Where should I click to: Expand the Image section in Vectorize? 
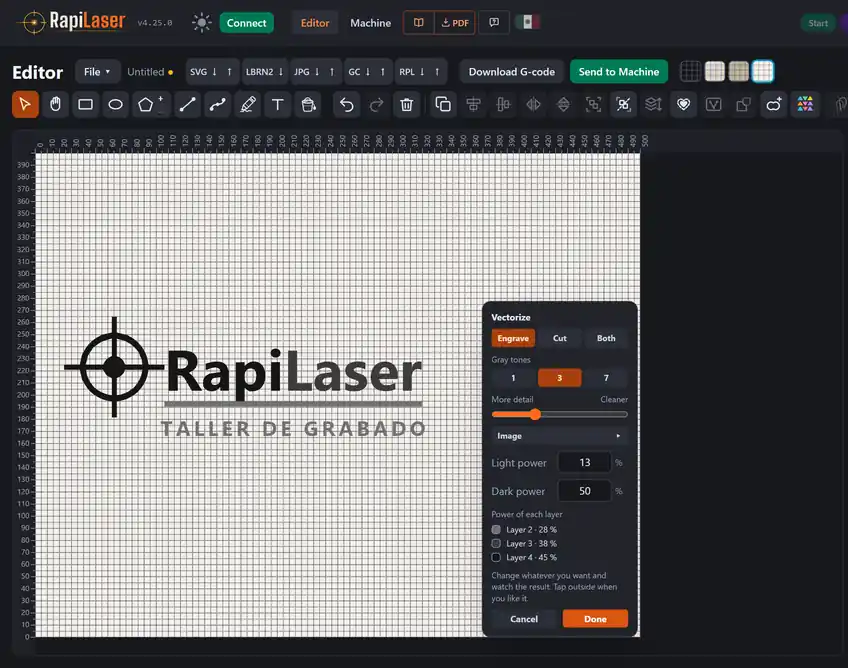click(x=559, y=435)
